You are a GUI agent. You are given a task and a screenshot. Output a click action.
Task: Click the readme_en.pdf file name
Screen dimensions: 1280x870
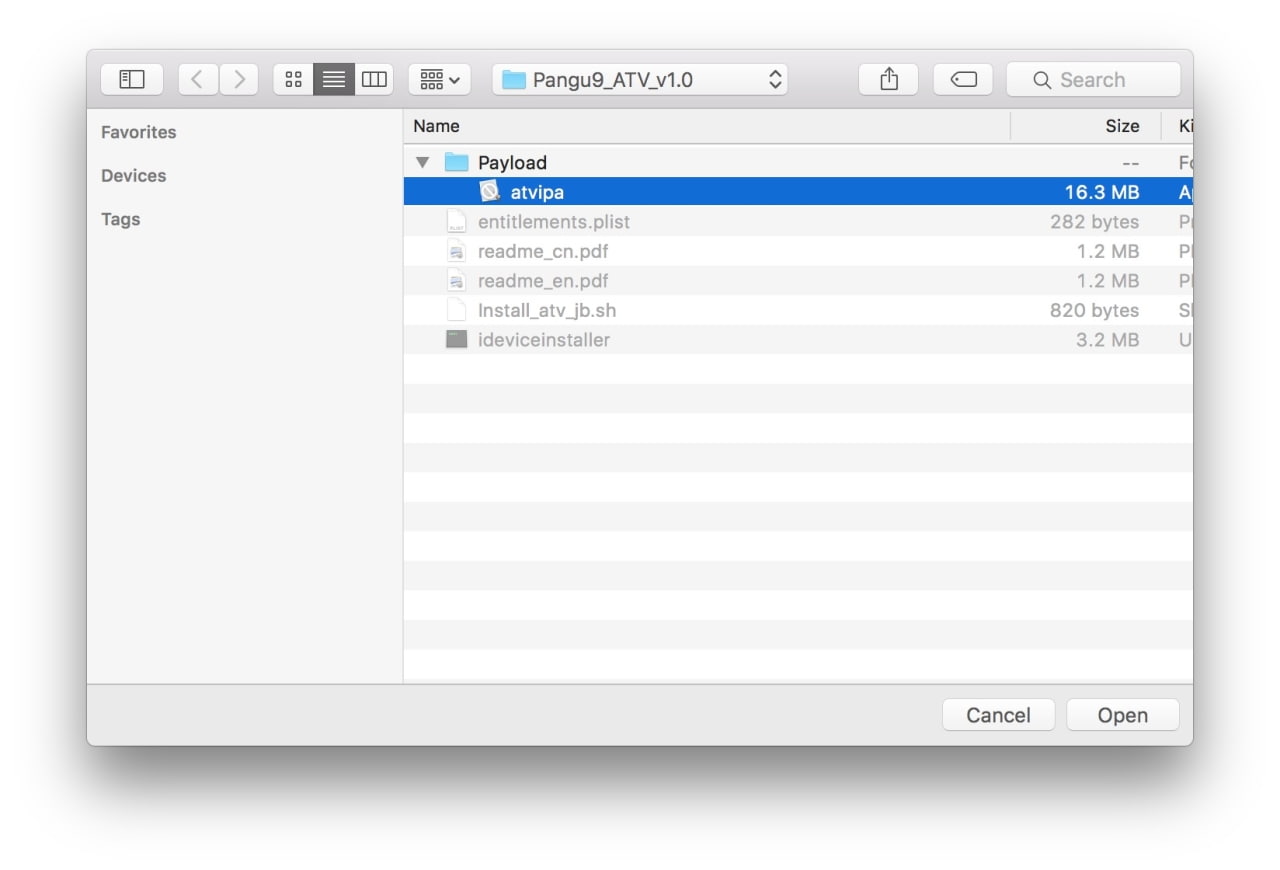coord(543,281)
